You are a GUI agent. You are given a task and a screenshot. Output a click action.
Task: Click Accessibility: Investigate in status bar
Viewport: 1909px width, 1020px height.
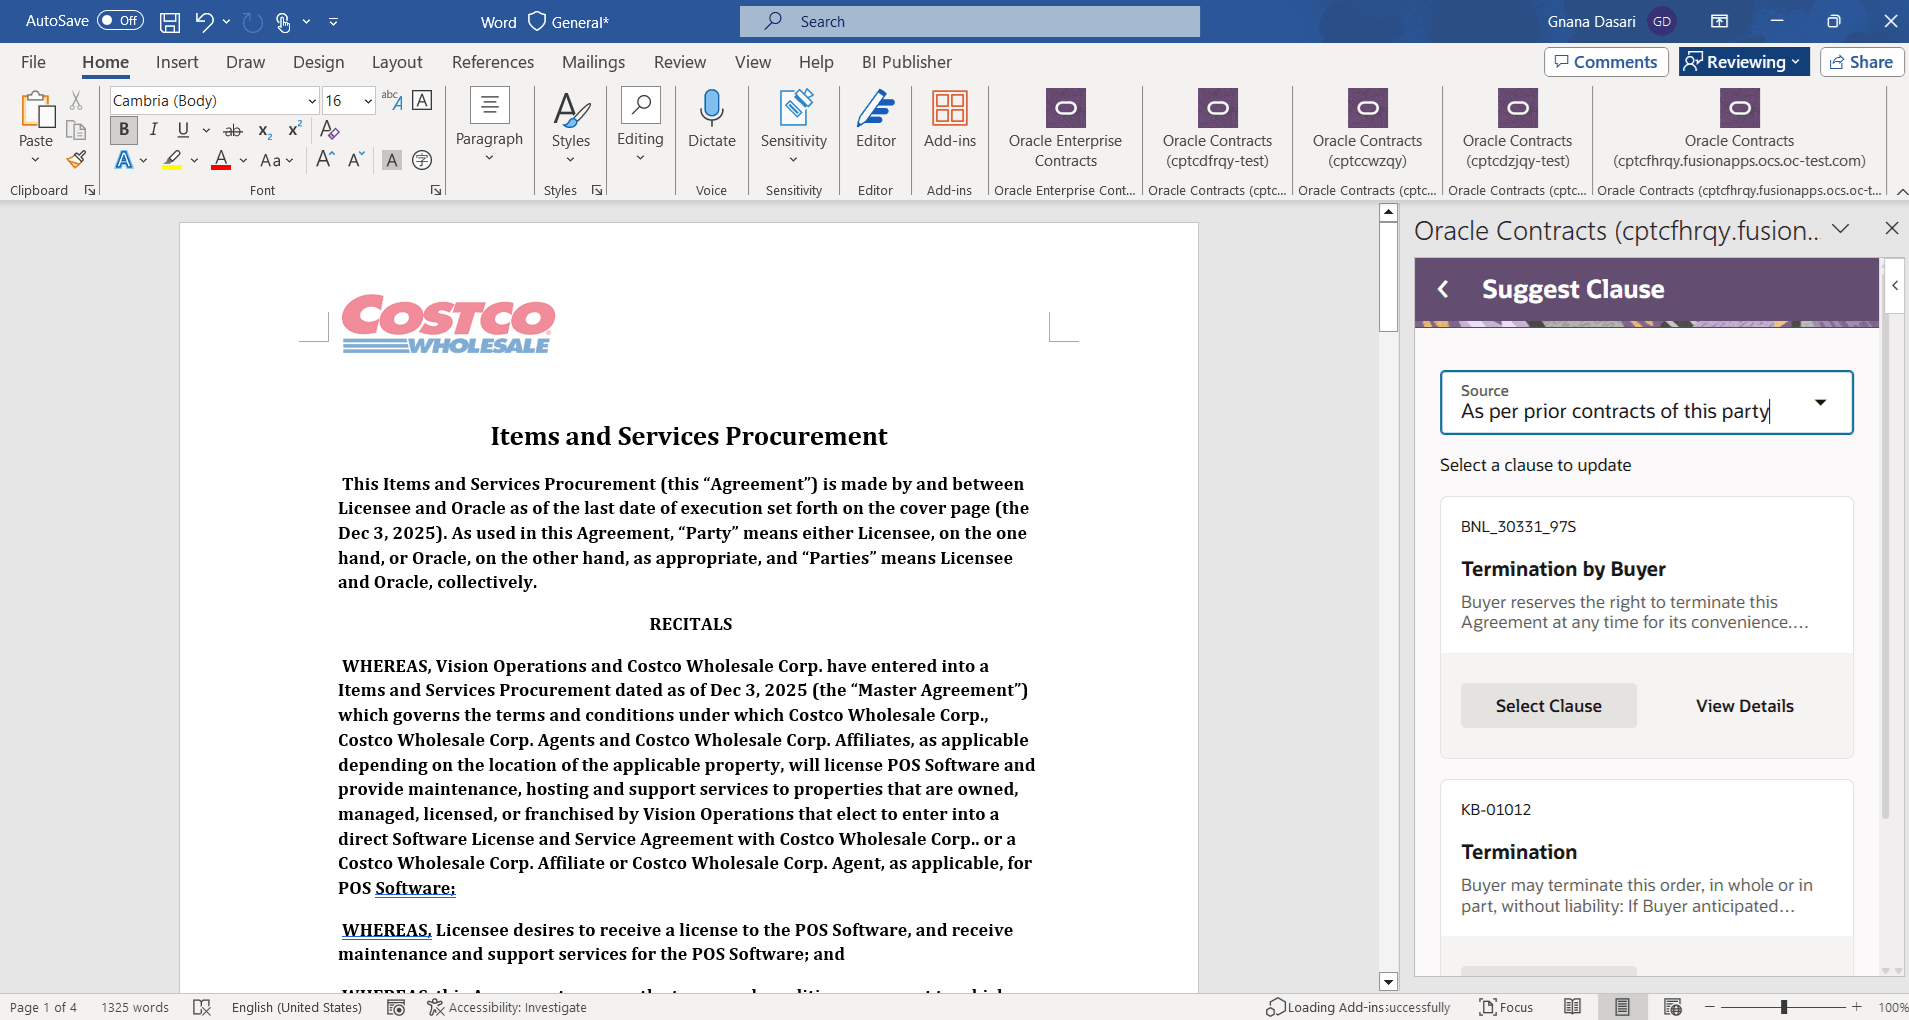coord(507,1007)
